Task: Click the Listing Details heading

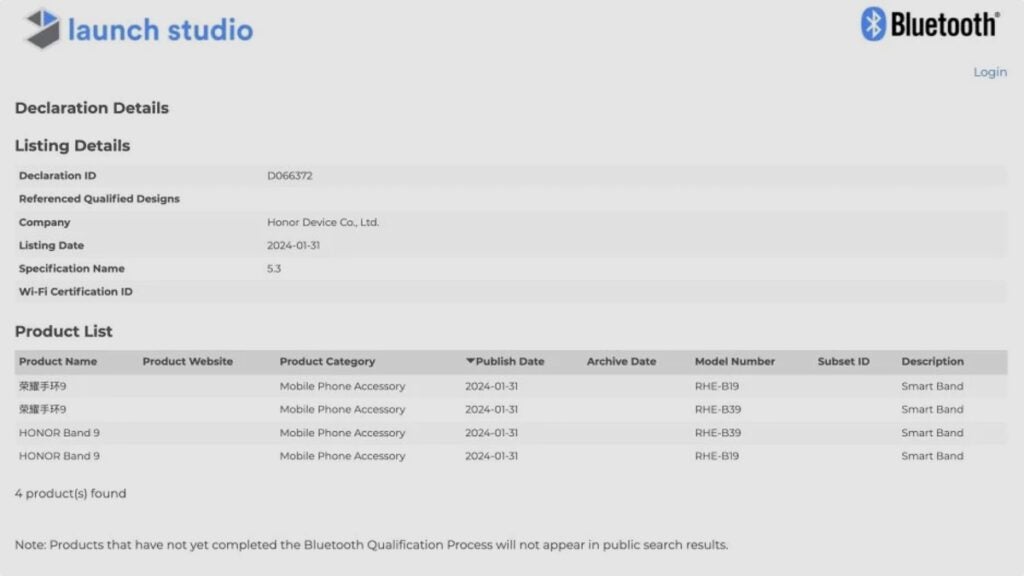Action: [x=72, y=146]
